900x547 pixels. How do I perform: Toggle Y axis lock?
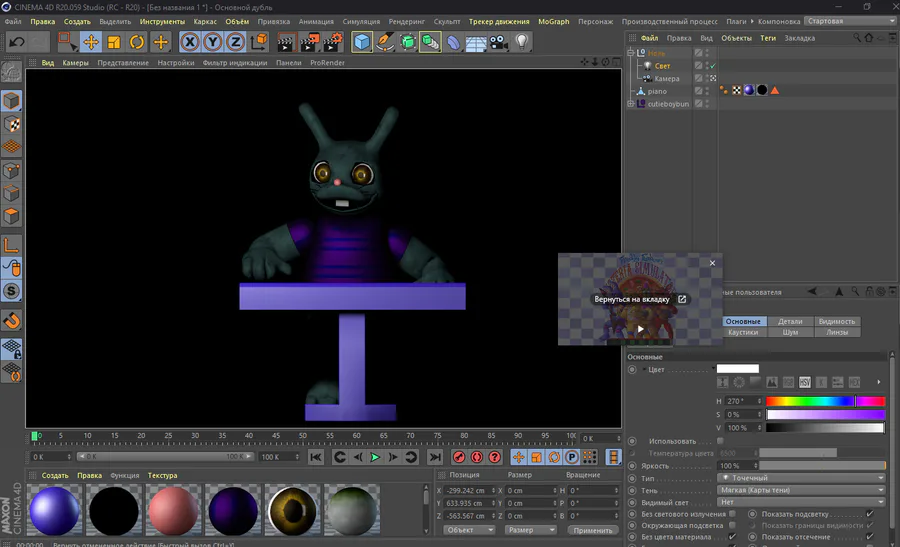click(x=213, y=42)
